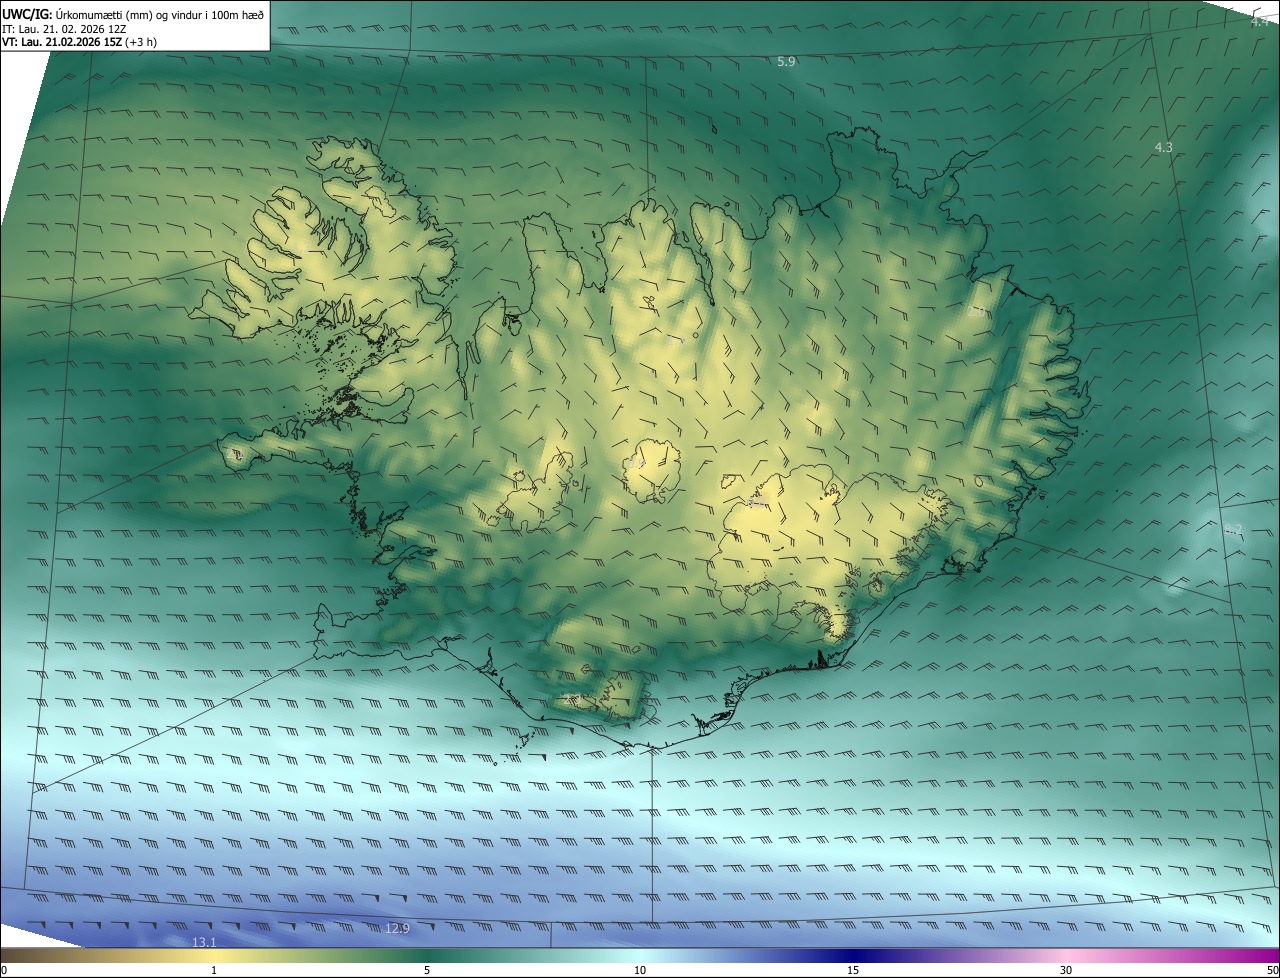Click the 12.9 value label near the bottom

tap(397, 928)
